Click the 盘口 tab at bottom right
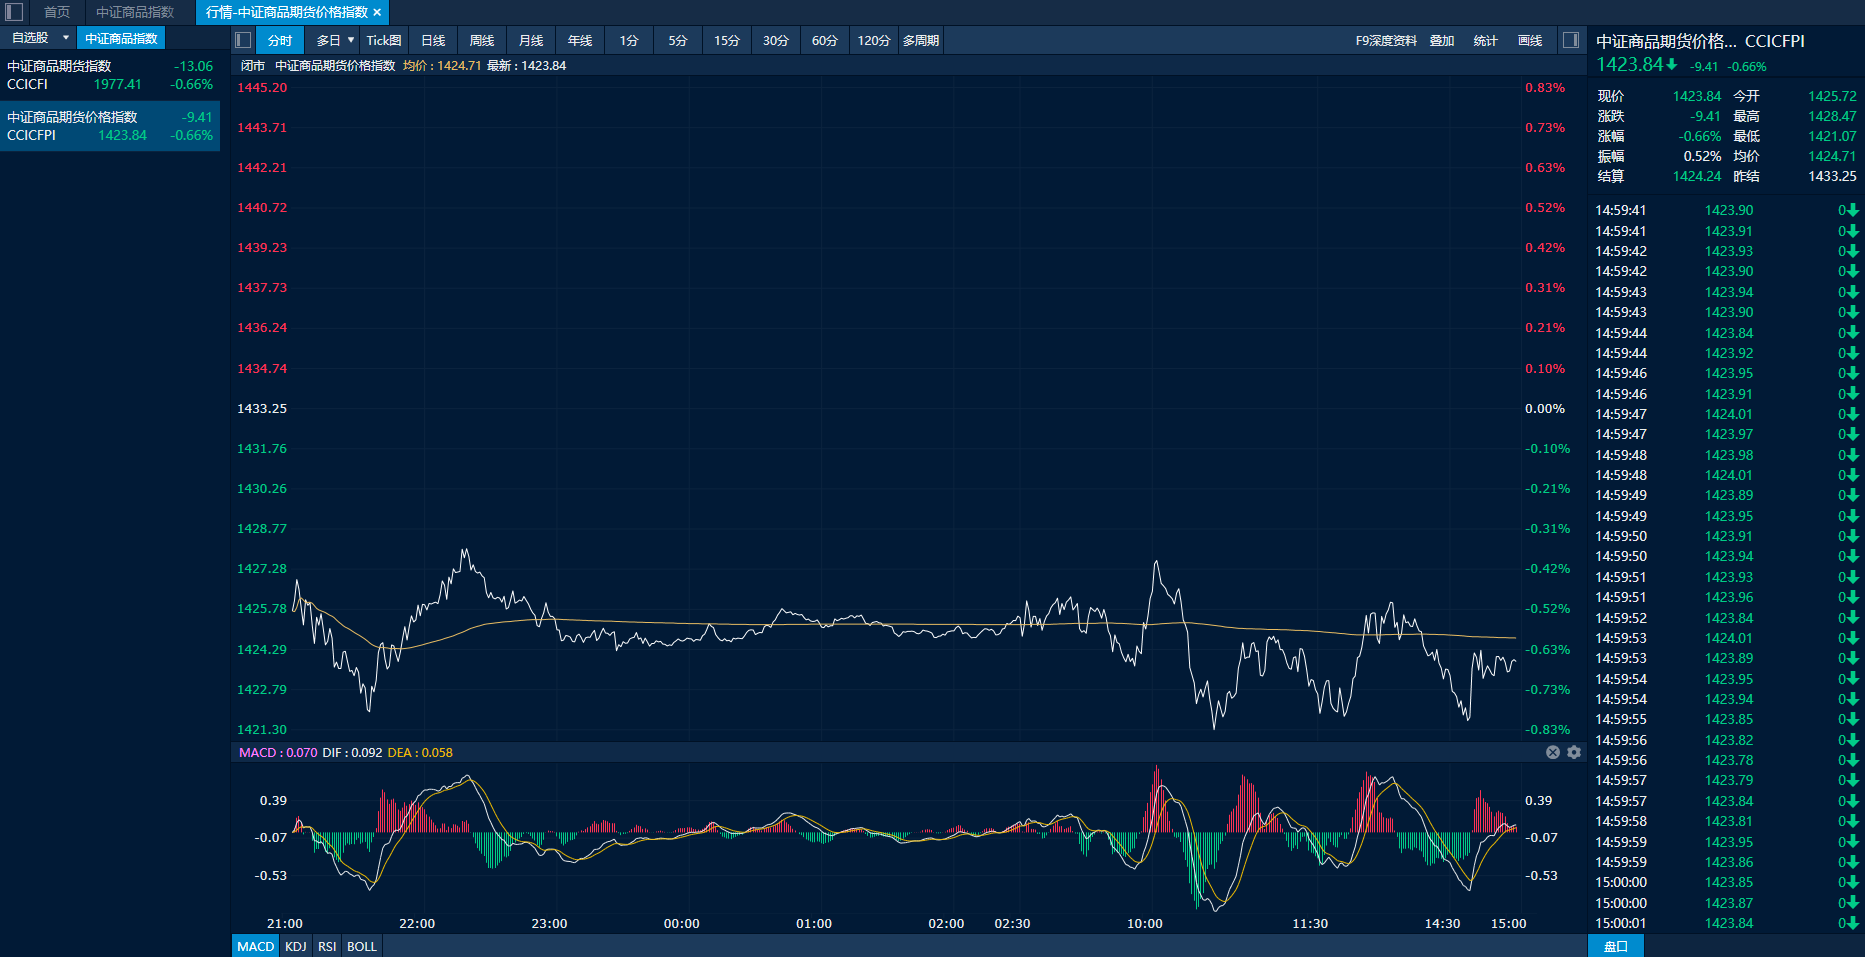 [x=1615, y=946]
